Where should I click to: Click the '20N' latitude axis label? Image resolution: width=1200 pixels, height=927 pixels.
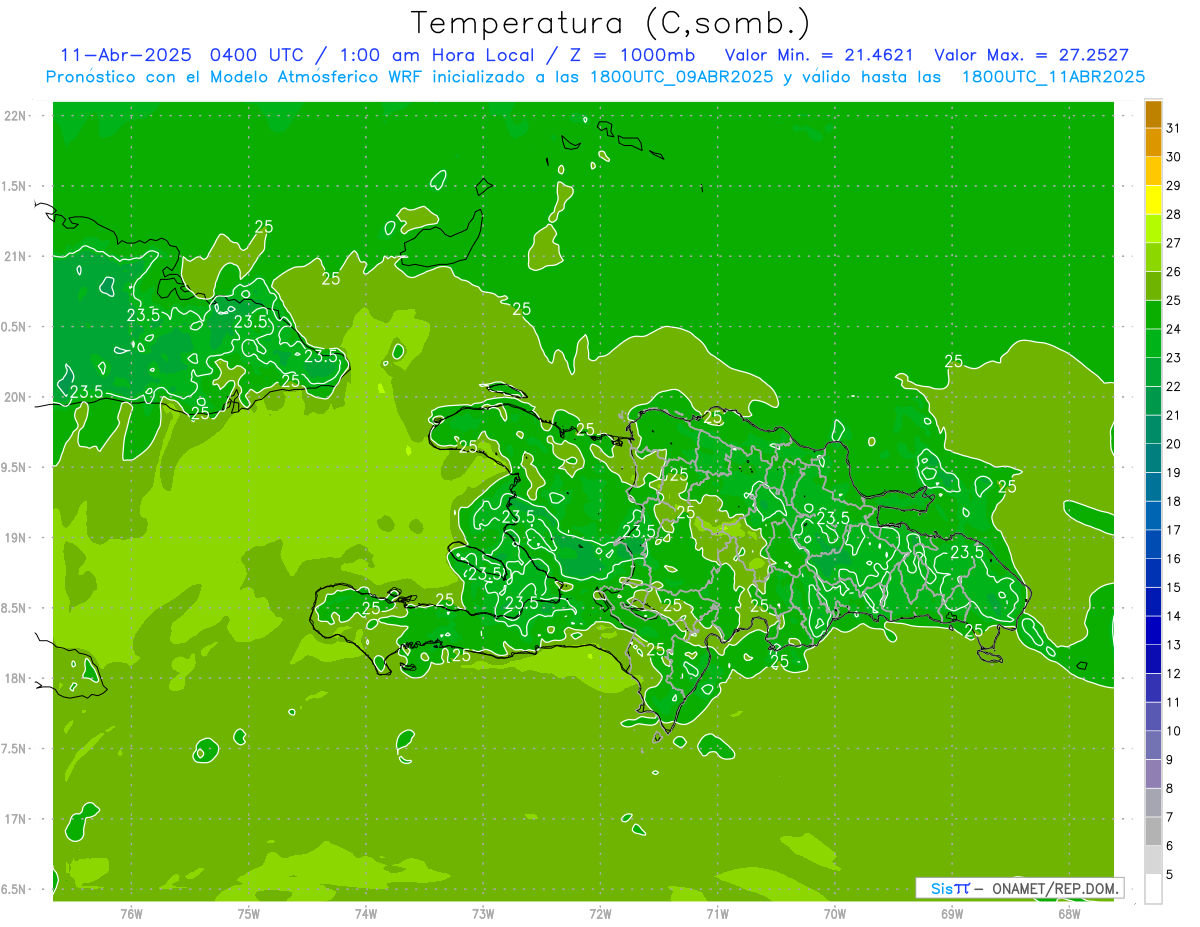click(16, 397)
